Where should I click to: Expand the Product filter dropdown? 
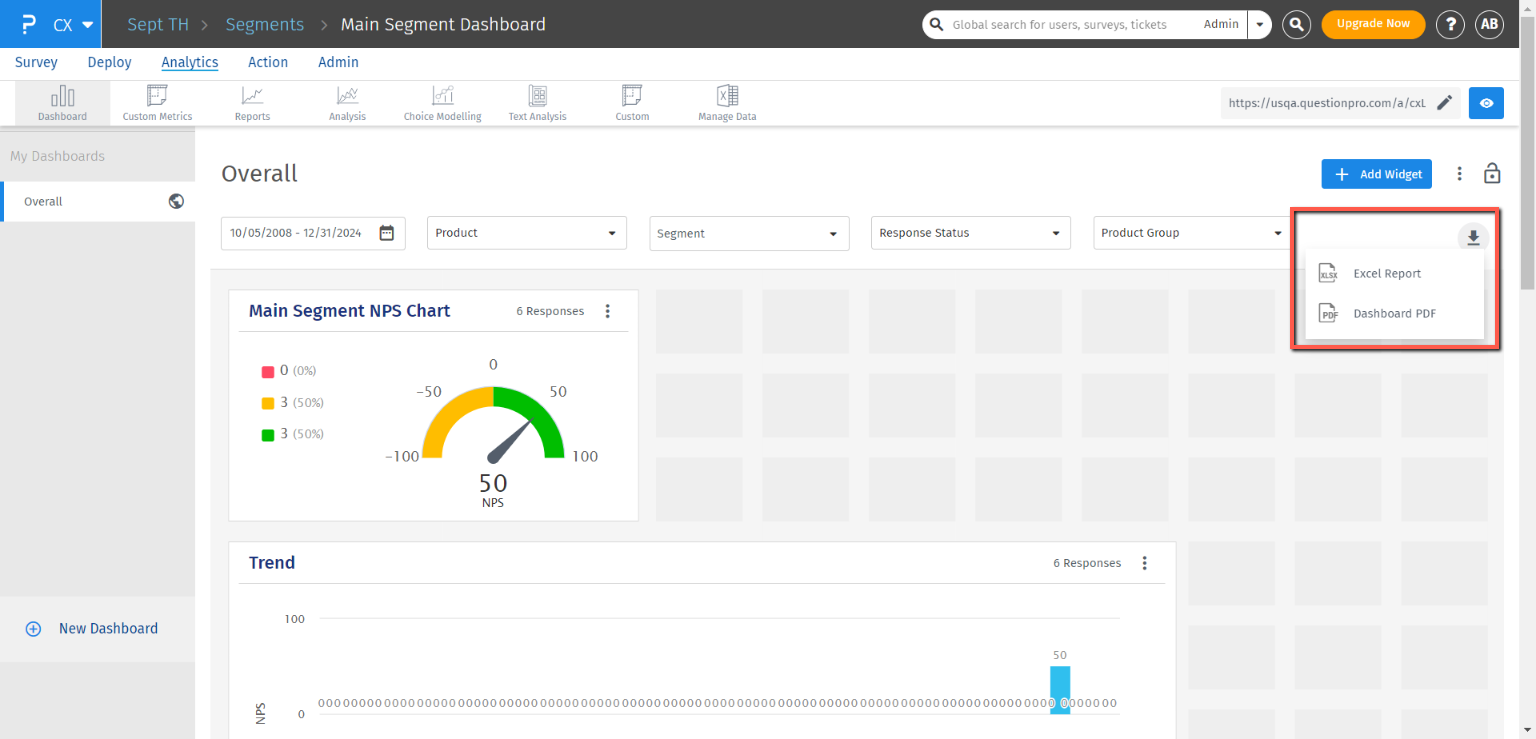[x=527, y=233]
